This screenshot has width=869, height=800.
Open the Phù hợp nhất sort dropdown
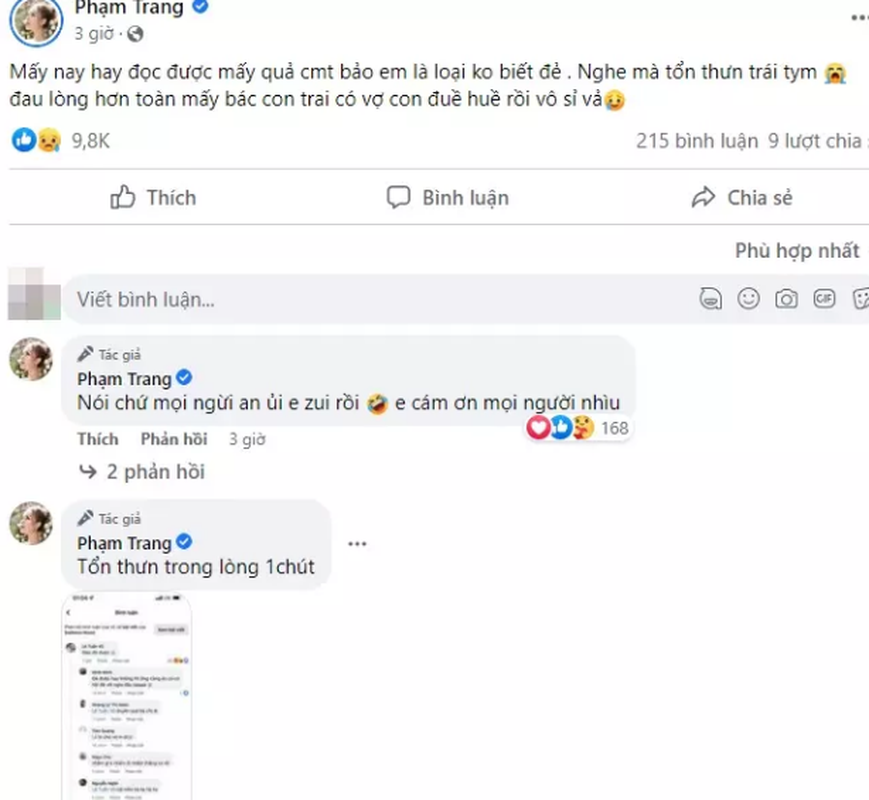[800, 251]
